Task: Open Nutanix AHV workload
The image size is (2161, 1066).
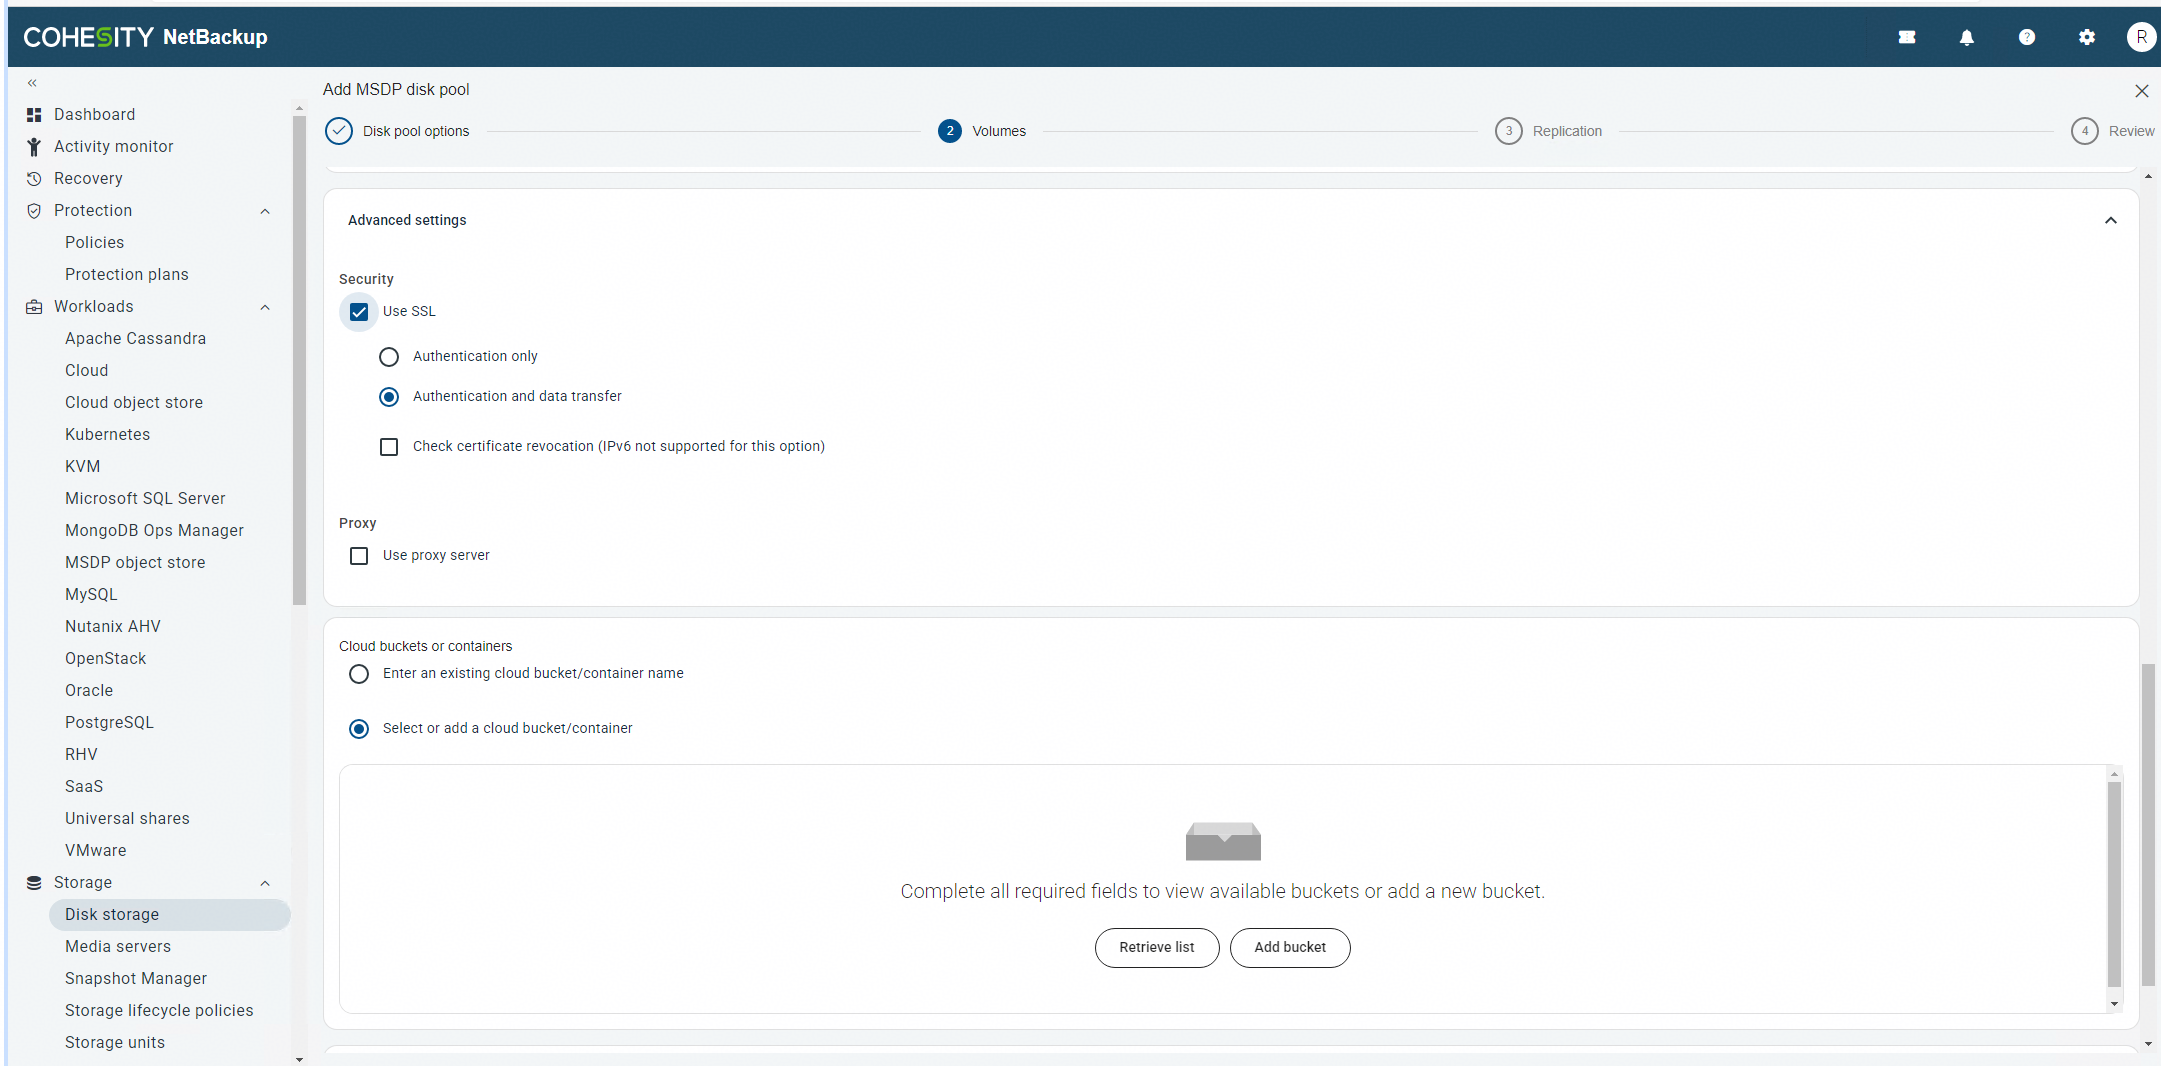Action: click(x=113, y=627)
